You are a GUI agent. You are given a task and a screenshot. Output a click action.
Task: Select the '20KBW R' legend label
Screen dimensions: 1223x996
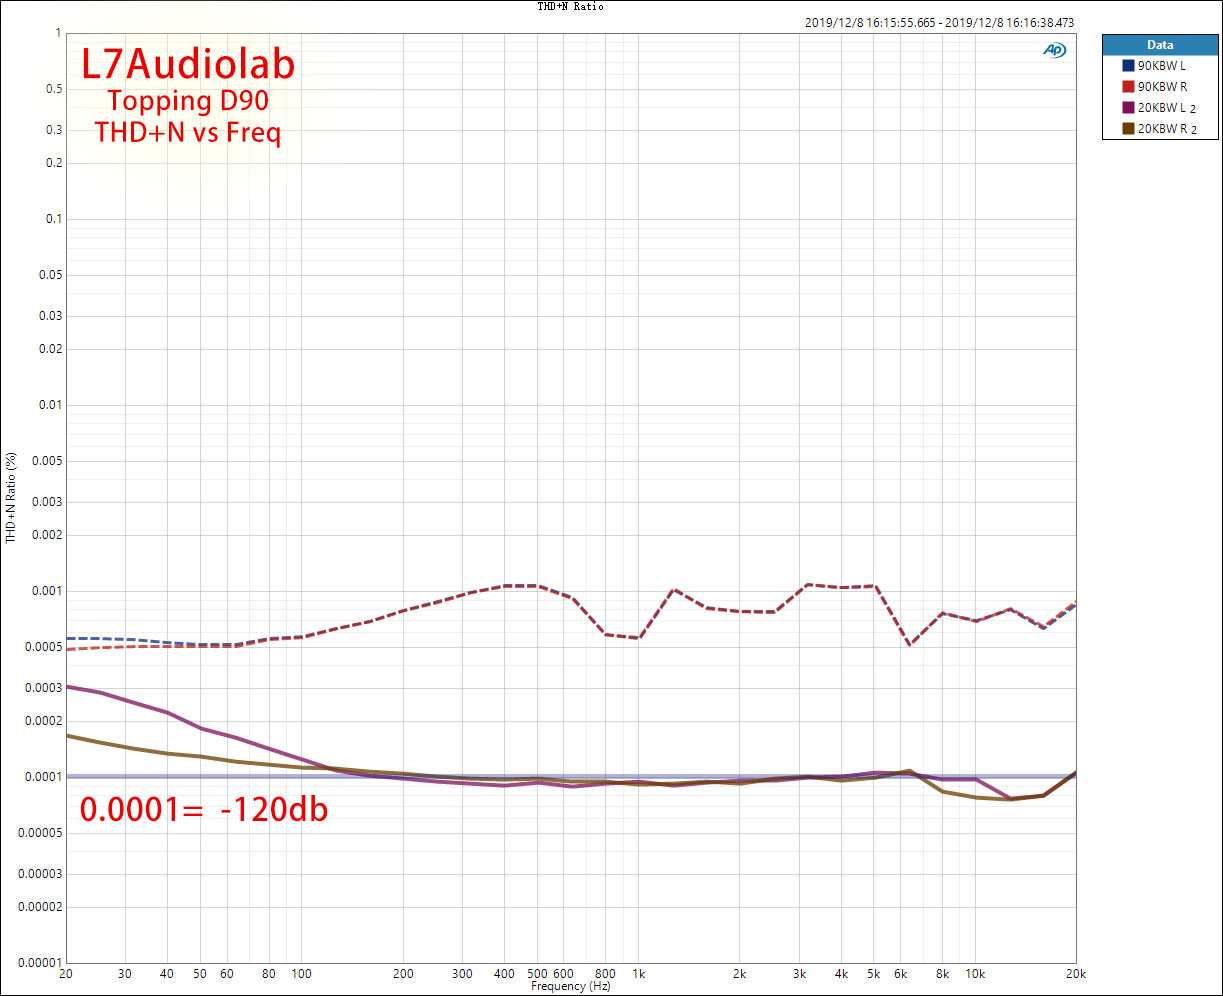1162,129
